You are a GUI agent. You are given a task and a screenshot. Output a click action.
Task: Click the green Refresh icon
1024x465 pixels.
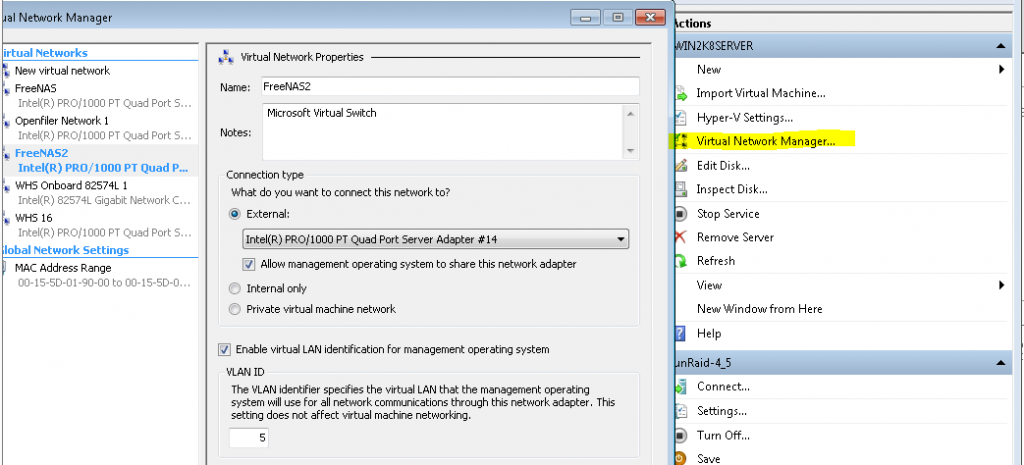(x=680, y=261)
